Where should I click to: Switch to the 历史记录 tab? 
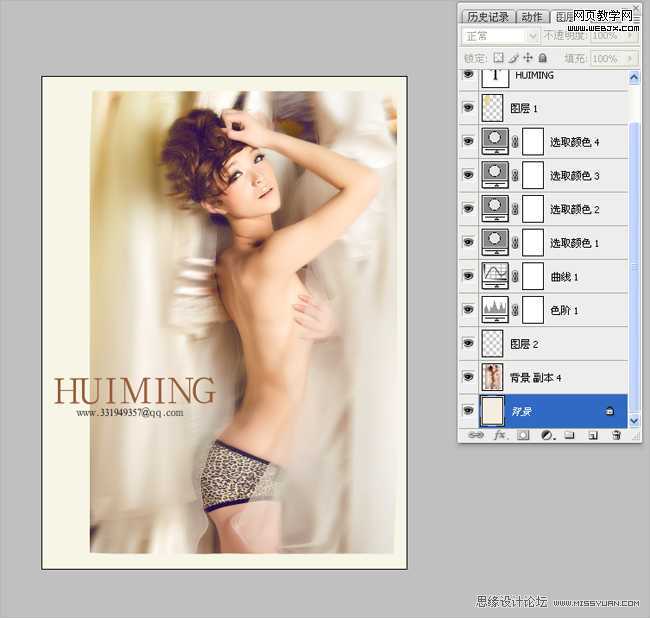[x=488, y=17]
